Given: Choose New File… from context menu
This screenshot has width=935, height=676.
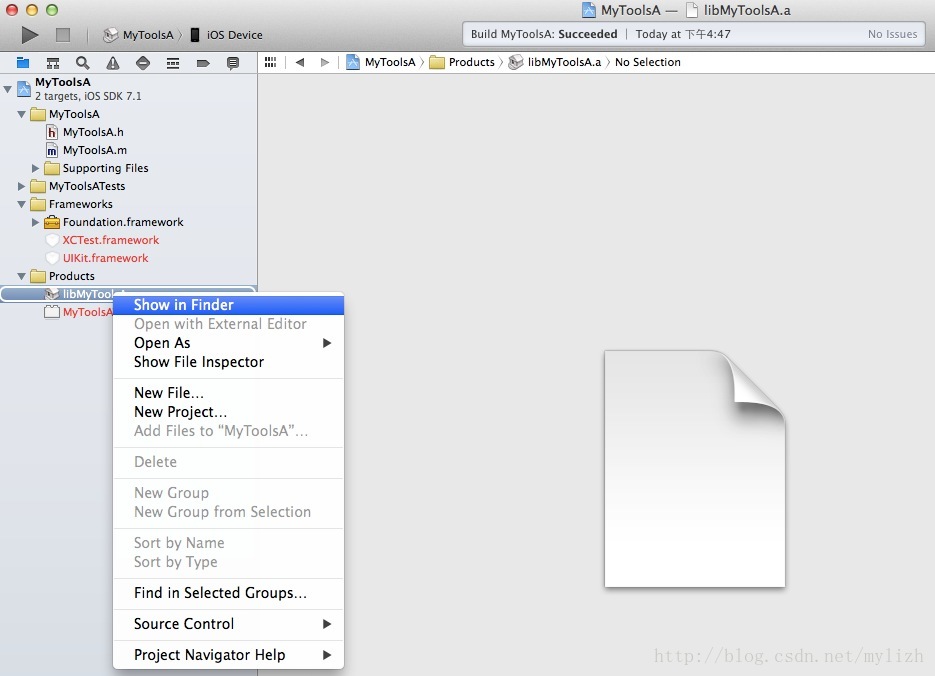Looking at the screenshot, I should (228, 393).
